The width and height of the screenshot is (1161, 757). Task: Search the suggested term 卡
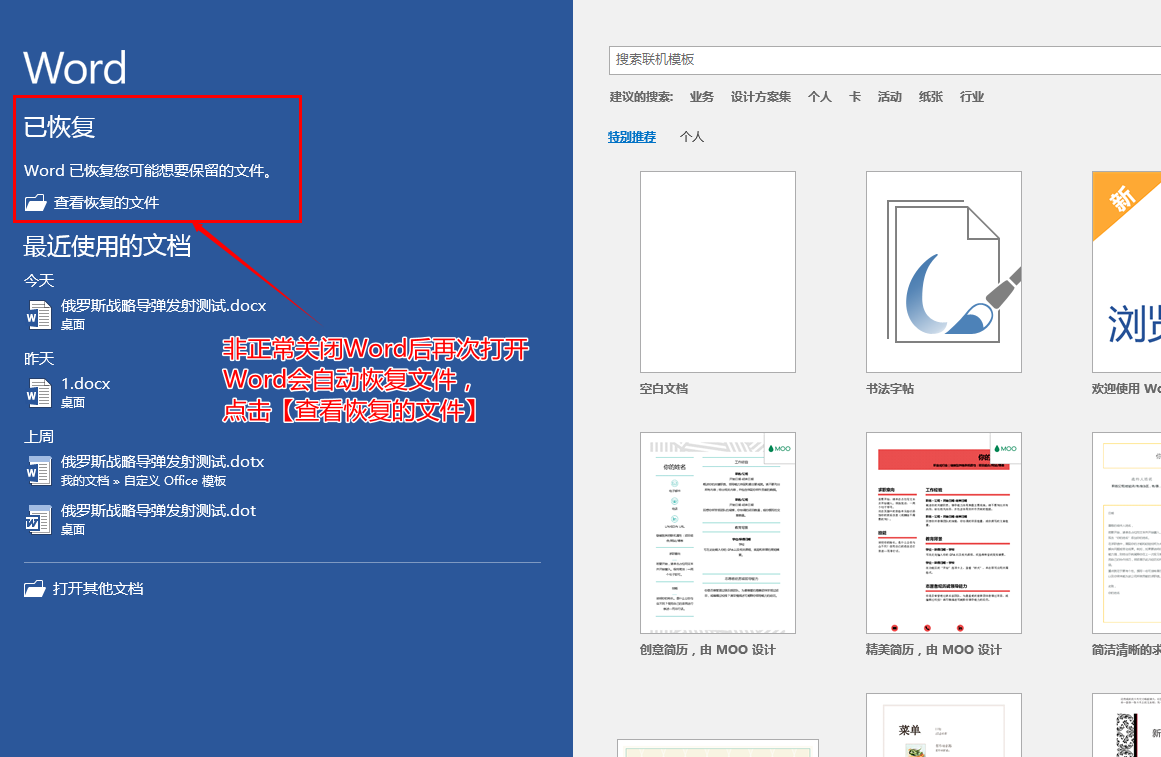(854, 97)
